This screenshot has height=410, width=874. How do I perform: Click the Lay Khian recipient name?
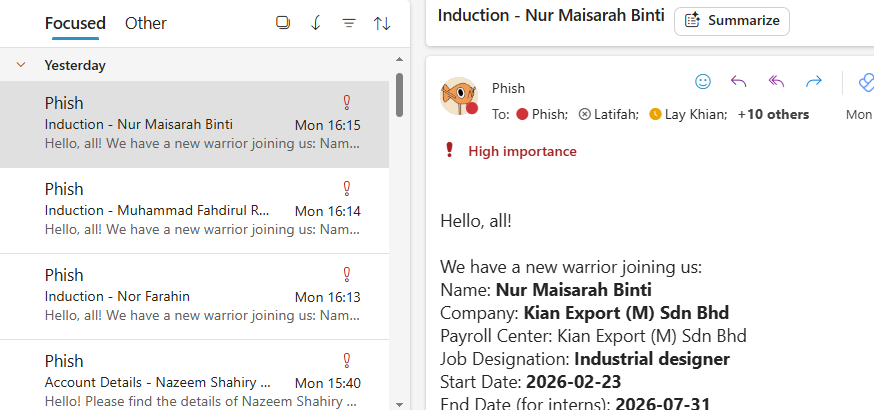tap(696, 114)
